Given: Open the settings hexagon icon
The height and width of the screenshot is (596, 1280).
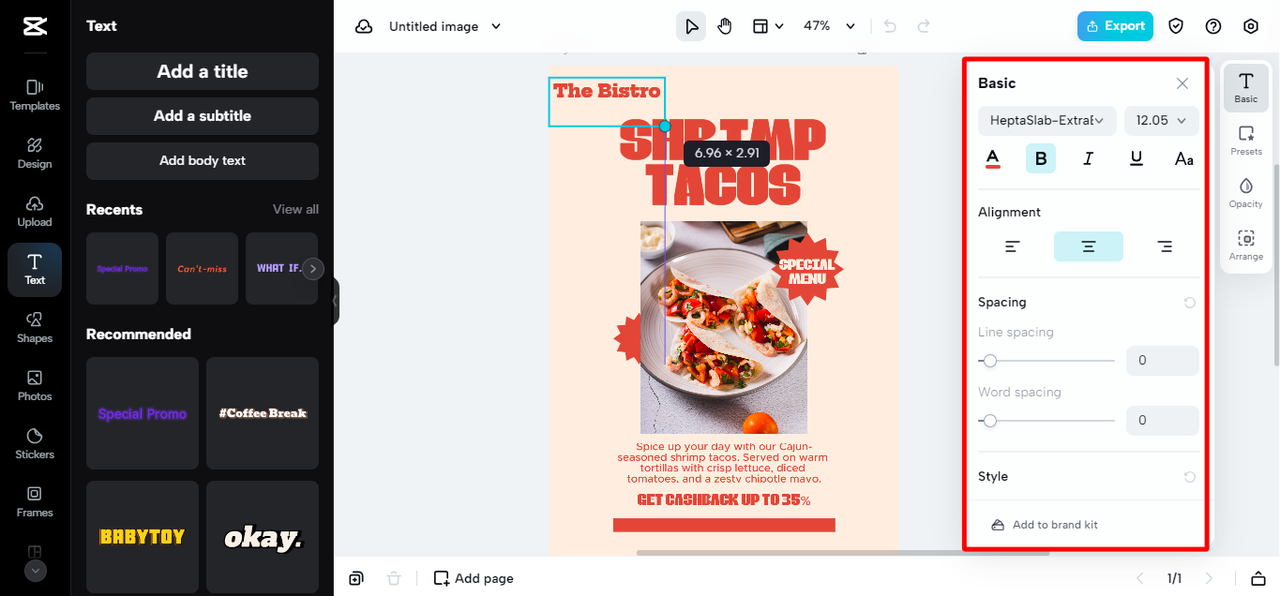Looking at the screenshot, I should point(1251,26).
